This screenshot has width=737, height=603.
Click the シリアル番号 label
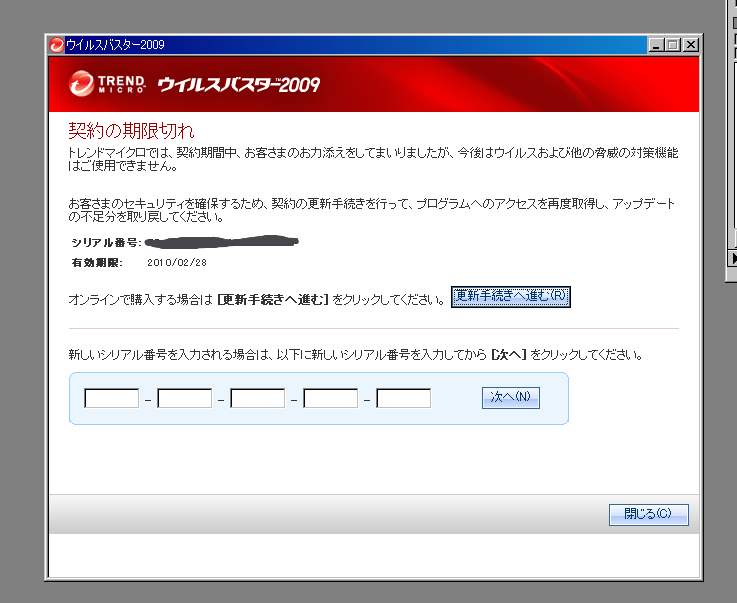pyautogui.click(x=106, y=243)
